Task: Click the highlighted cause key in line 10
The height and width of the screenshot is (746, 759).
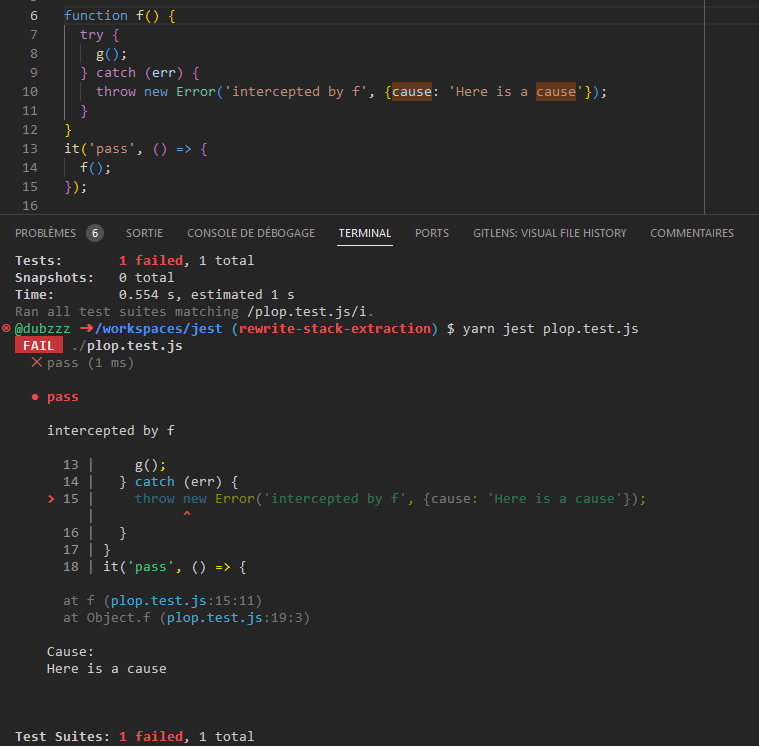Action: coord(411,91)
